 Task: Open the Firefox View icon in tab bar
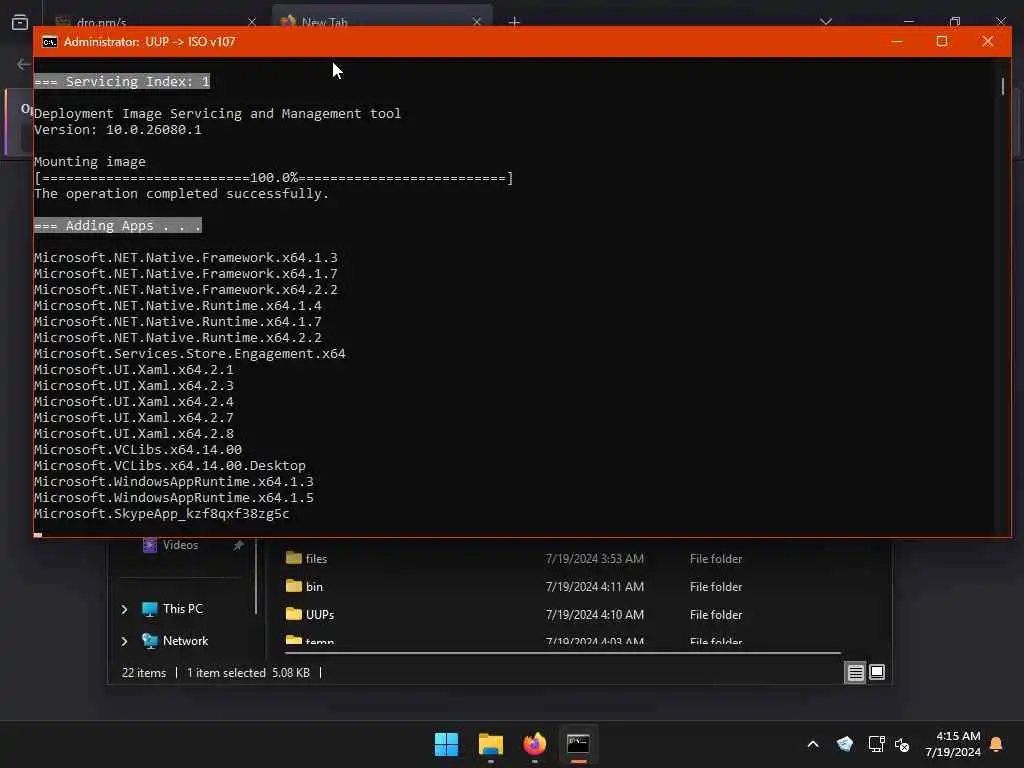pyautogui.click(x=20, y=22)
